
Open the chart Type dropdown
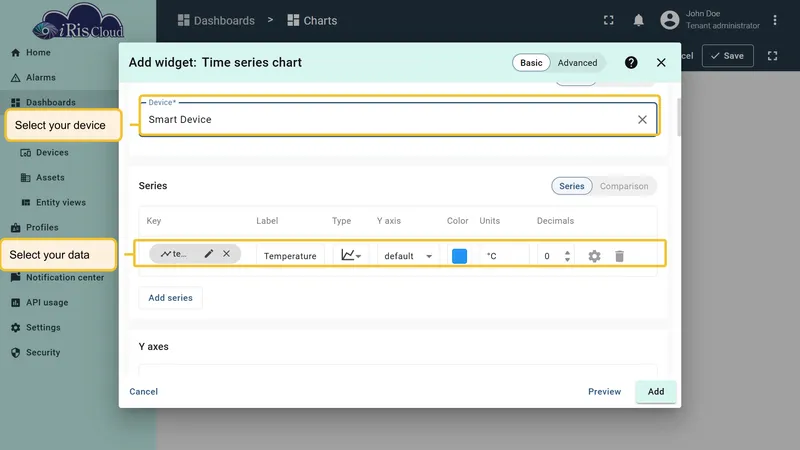[351, 256]
